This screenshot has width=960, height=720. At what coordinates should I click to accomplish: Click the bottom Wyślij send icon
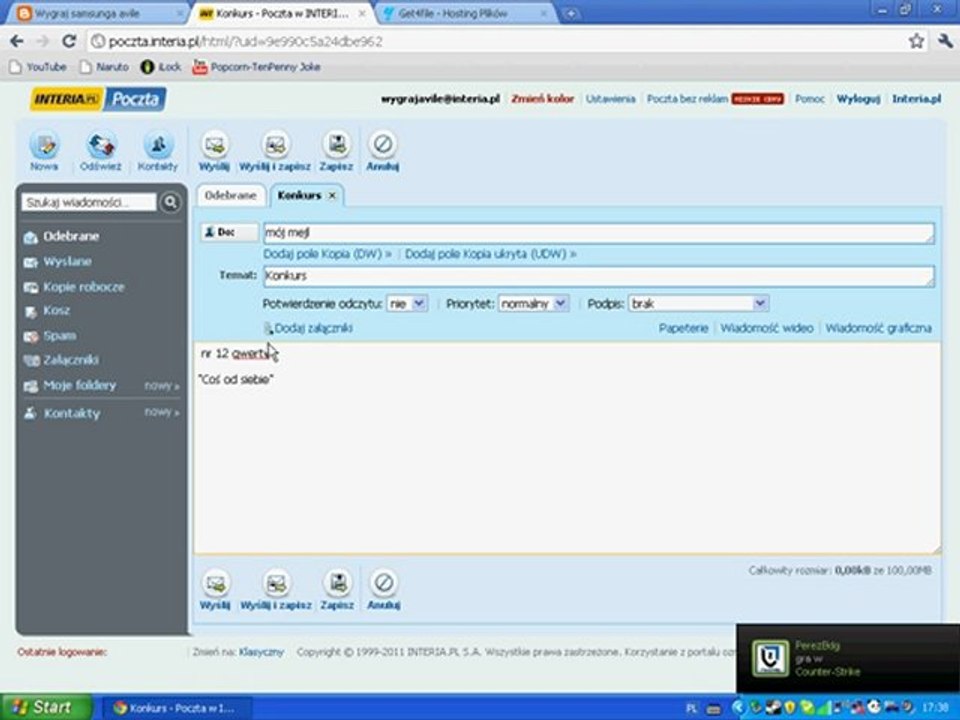click(215, 583)
